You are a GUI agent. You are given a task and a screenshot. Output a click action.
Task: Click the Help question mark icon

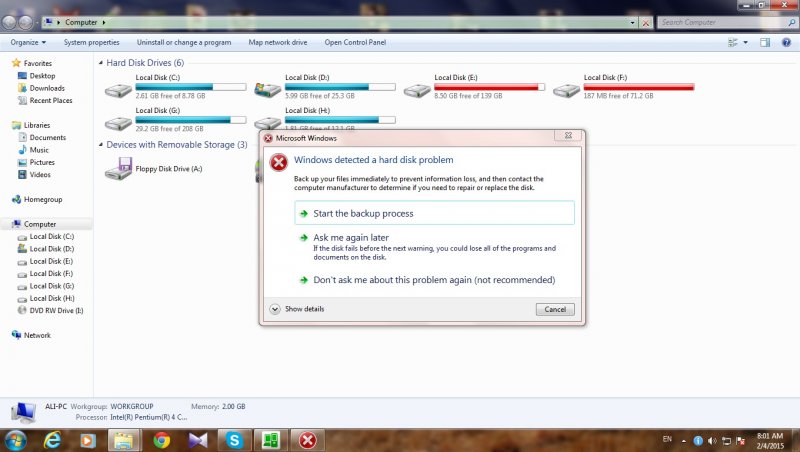pos(786,42)
